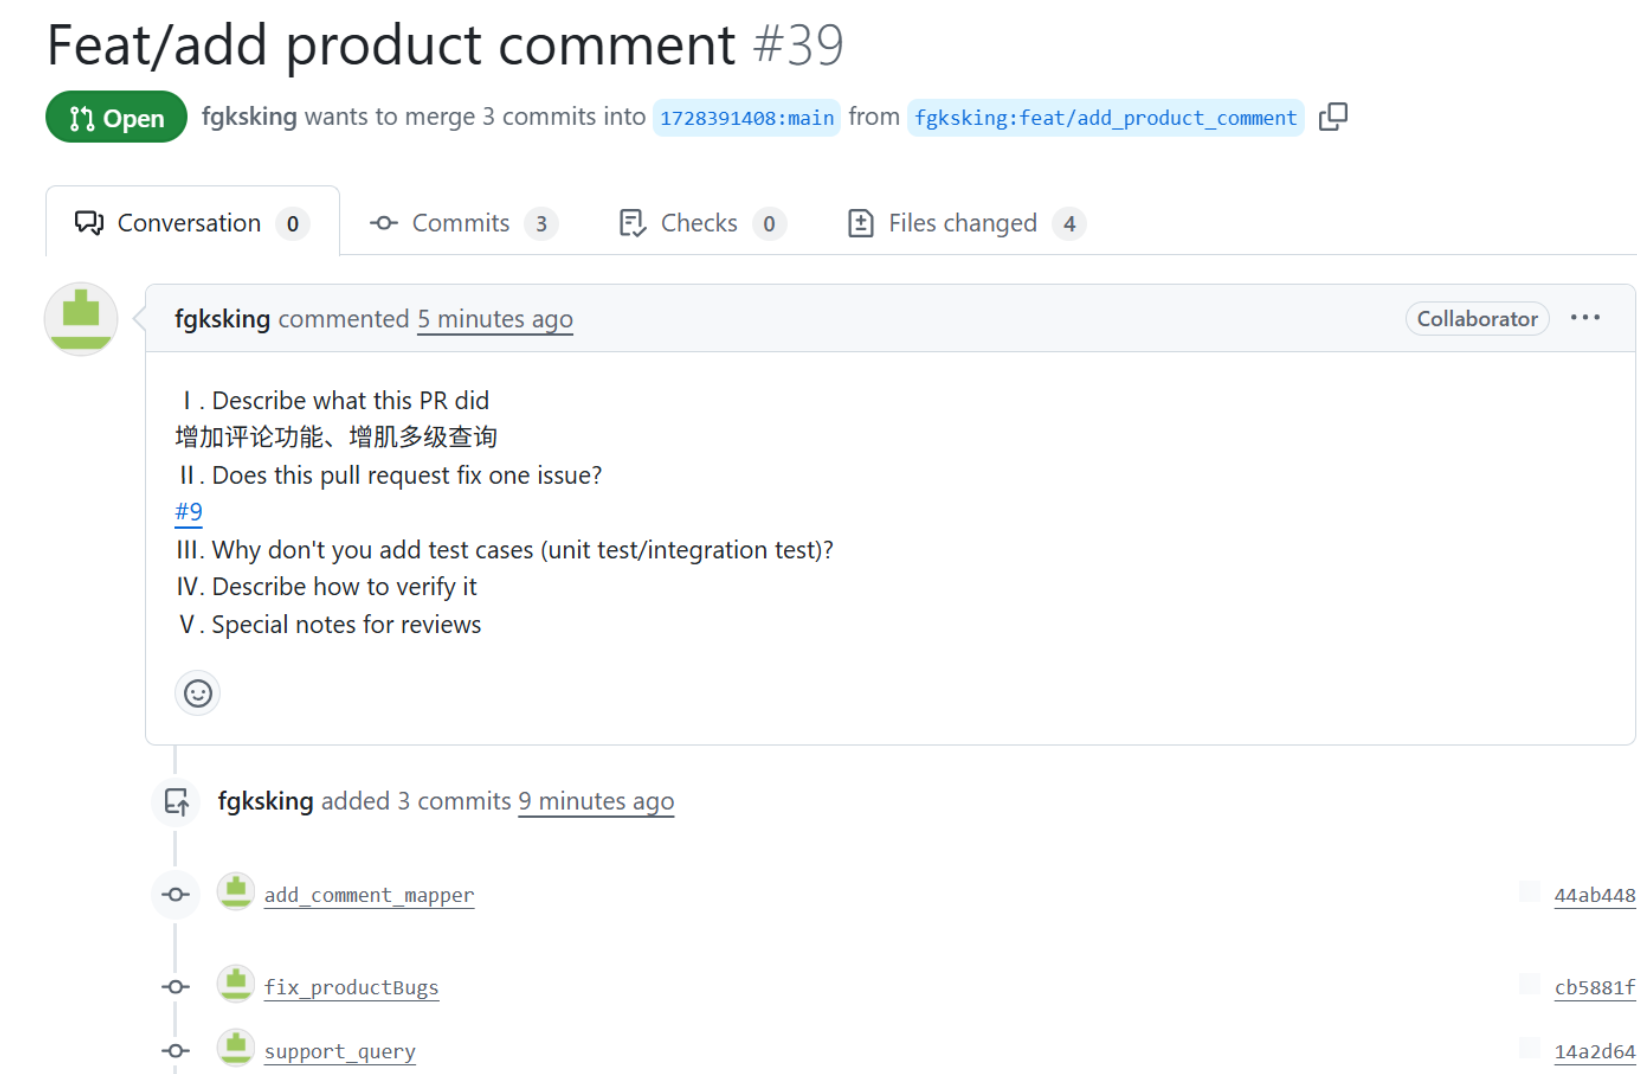The image size is (1637, 1074).
Task: Open commit hash 44ab448
Action: click(1594, 895)
